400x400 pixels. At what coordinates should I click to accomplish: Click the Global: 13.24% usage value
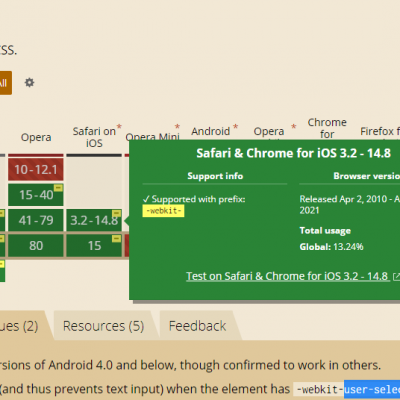tap(331, 247)
